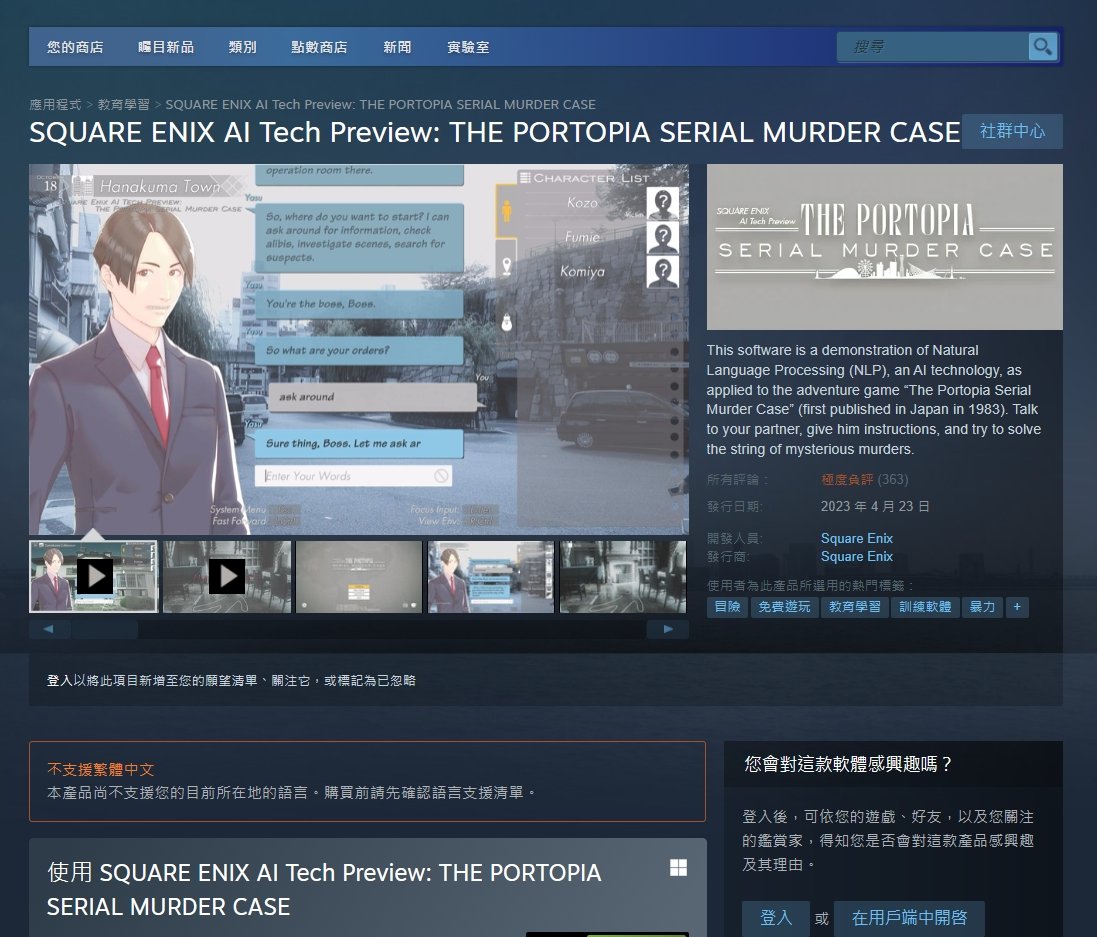Open the 矚目新品 dropdown menu

coord(166,46)
